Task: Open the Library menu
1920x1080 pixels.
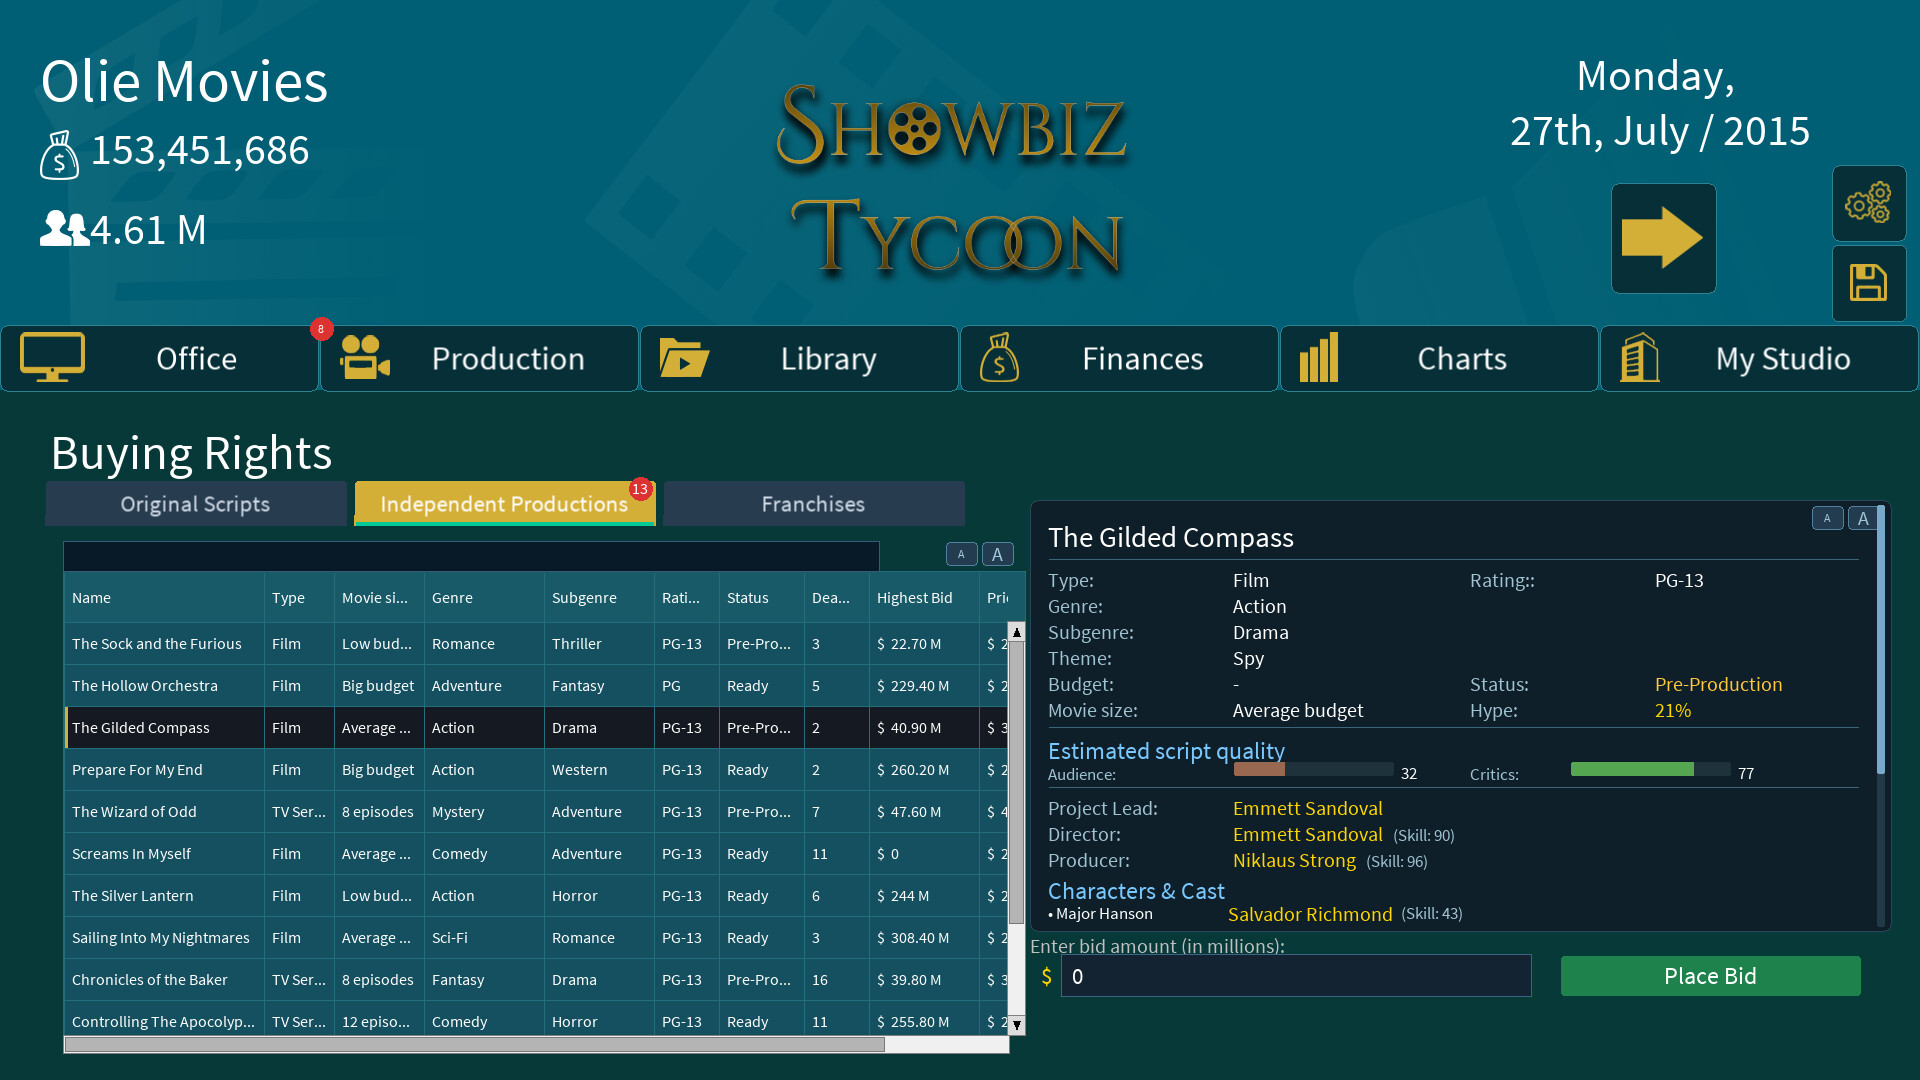Action: pyautogui.click(x=800, y=358)
